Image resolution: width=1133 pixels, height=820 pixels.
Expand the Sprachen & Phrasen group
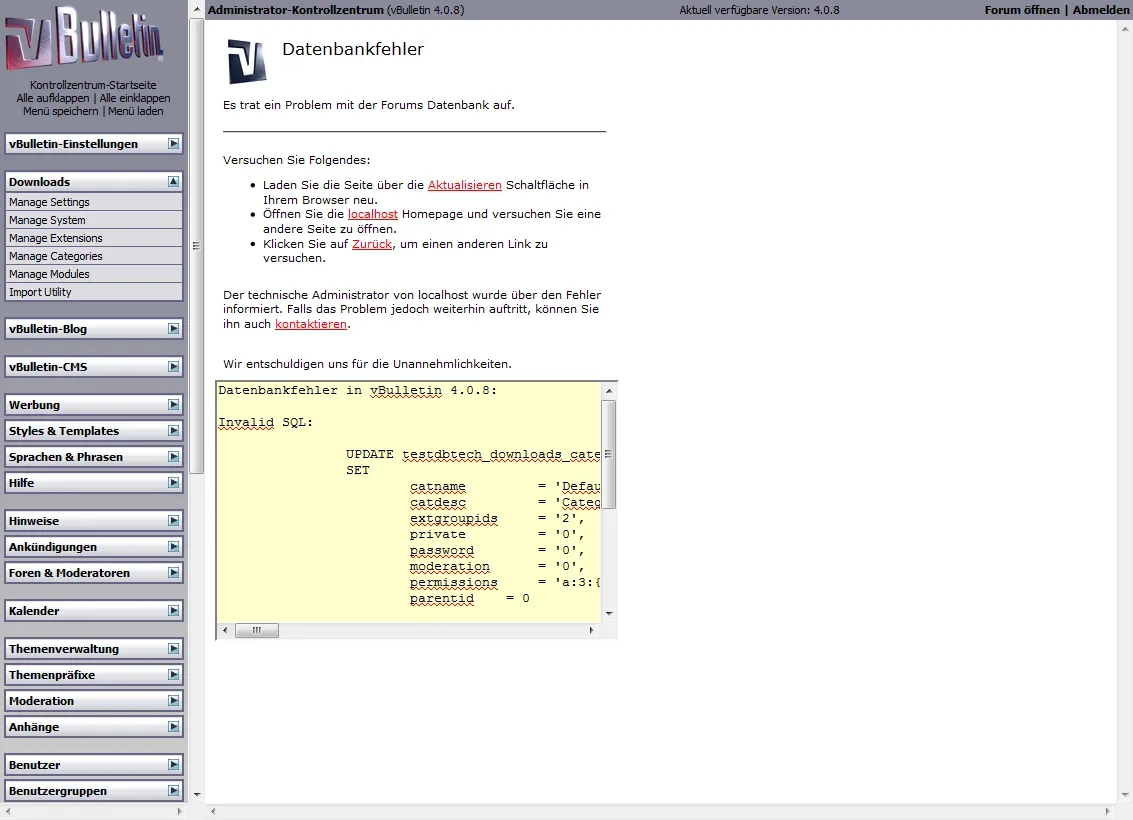pos(173,457)
